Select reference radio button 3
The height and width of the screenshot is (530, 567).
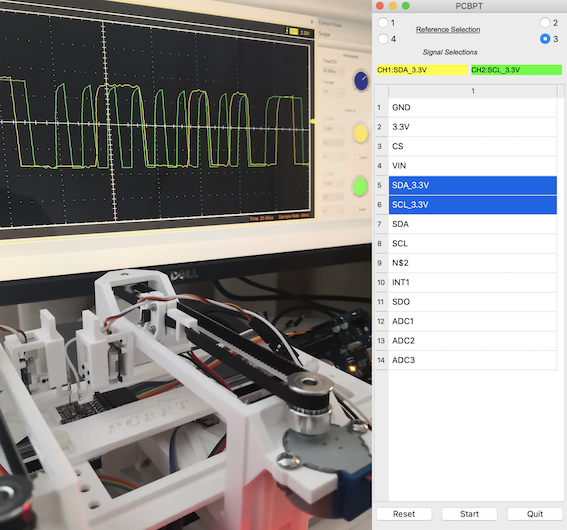(x=545, y=39)
